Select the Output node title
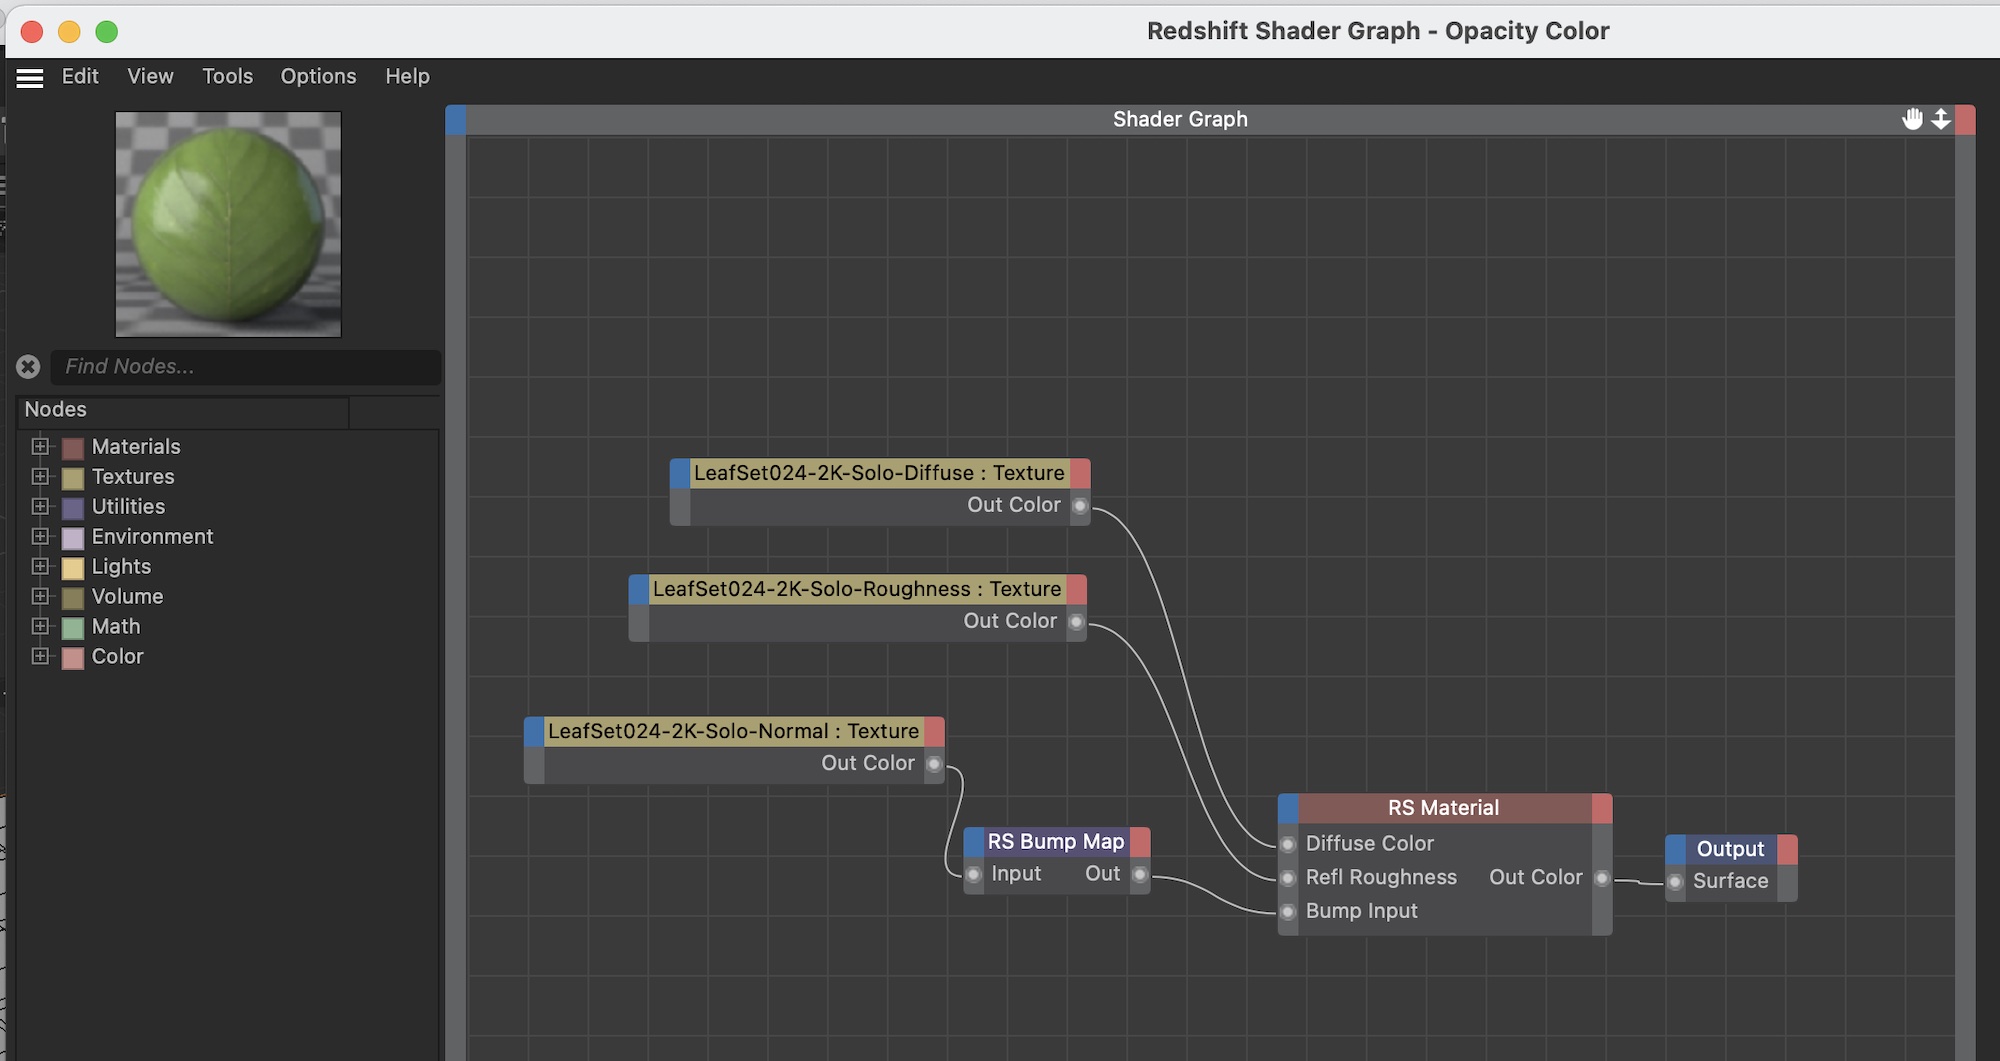Screen dimensions: 2000x1061 1730,849
